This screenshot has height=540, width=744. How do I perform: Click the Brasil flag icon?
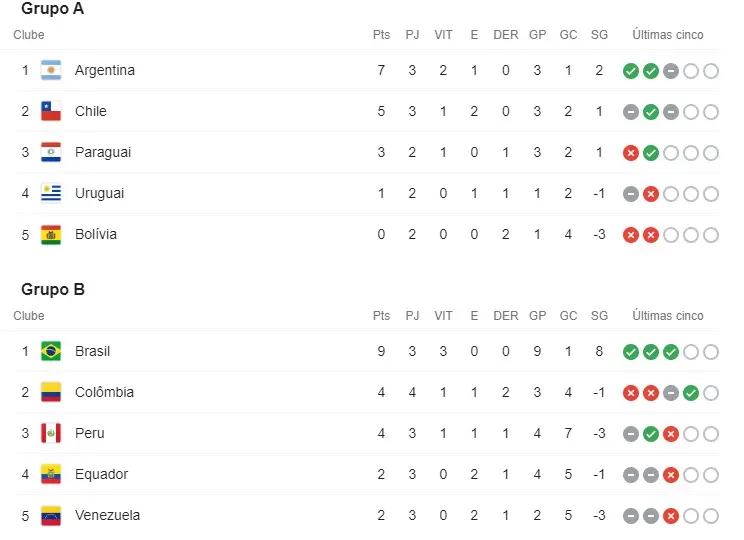(51, 352)
